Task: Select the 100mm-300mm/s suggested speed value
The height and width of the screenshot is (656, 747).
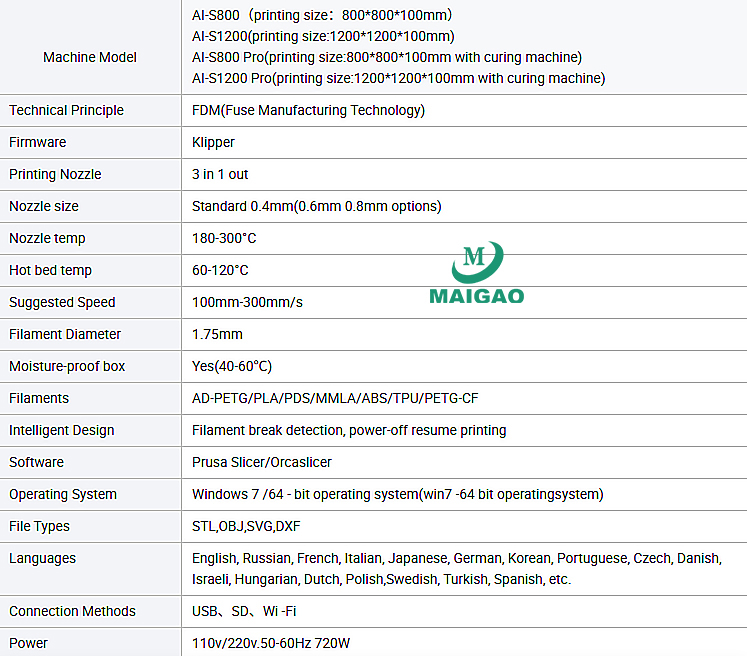Action: tap(247, 302)
